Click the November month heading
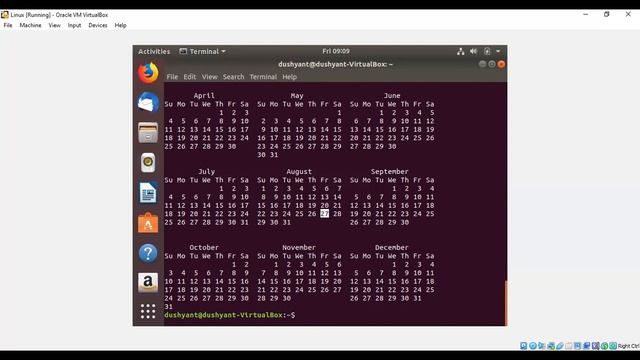The height and width of the screenshot is (360, 640). click(x=299, y=247)
